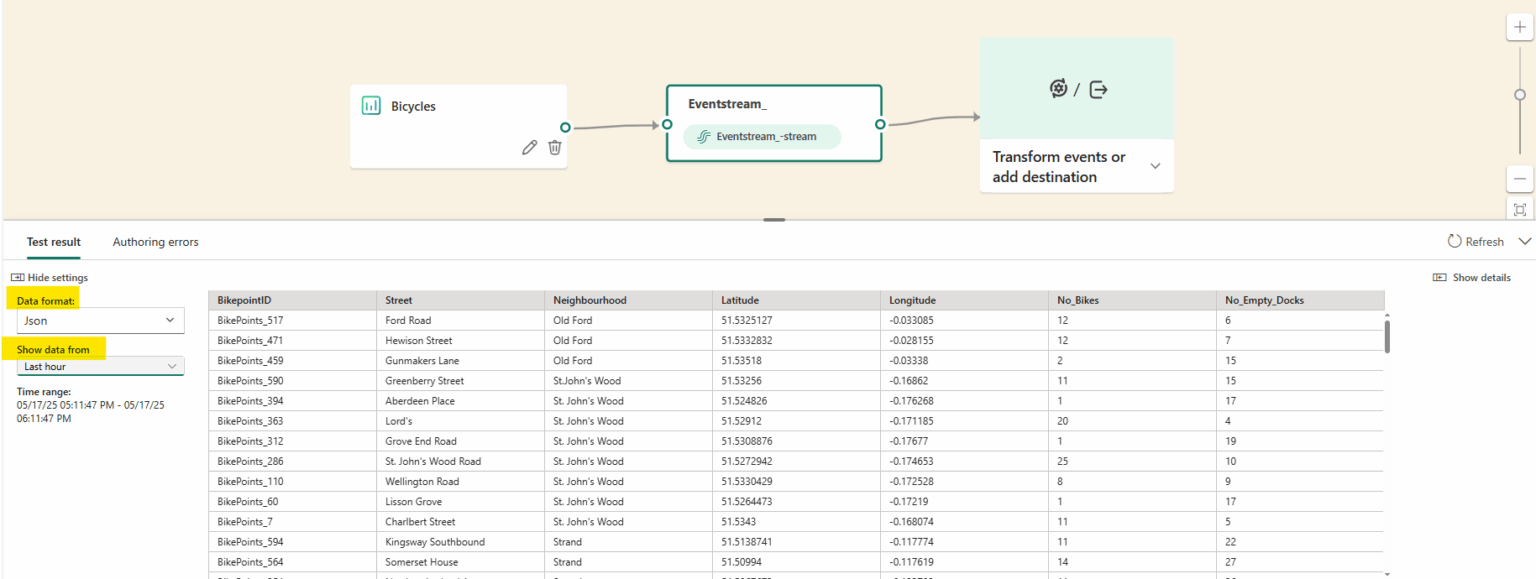
Task: Click the Refresh button
Action: [1476, 241]
